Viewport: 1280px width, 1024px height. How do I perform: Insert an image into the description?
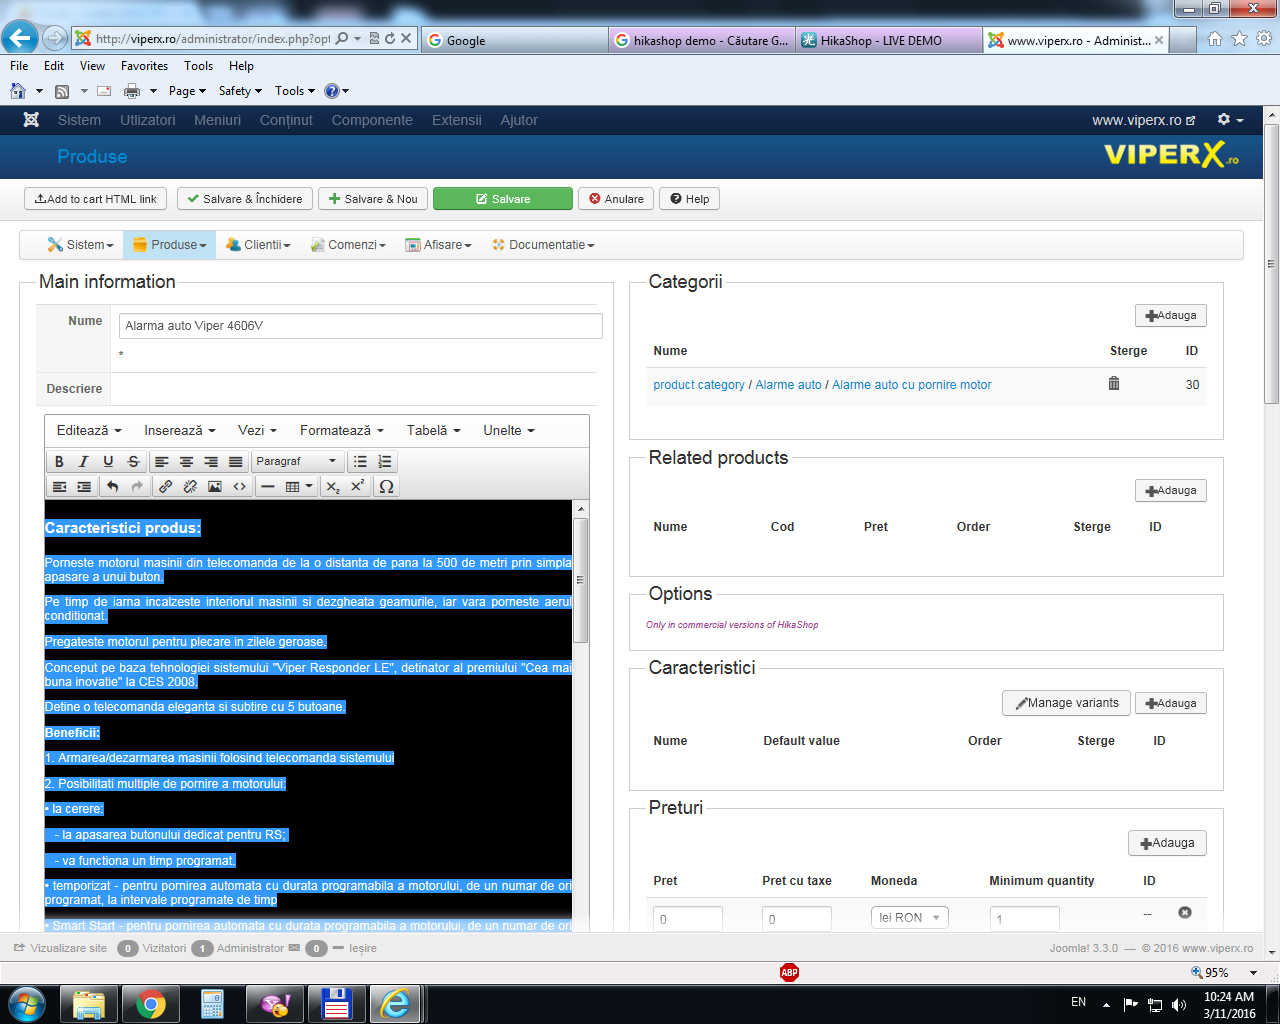click(215, 486)
